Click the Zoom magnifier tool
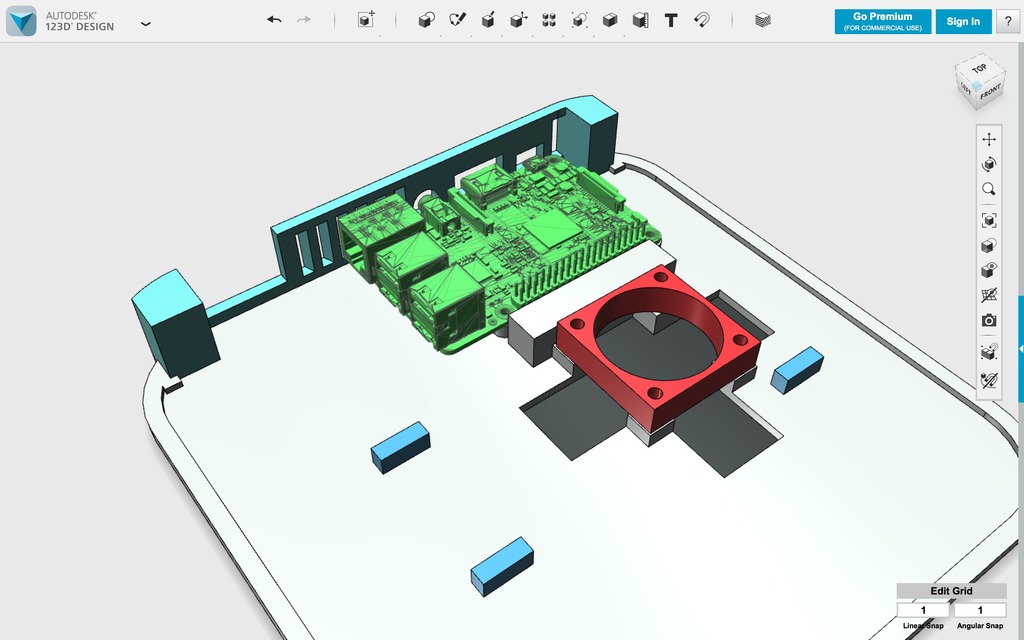Viewport: 1024px width, 640px height. [x=989, y=189]
